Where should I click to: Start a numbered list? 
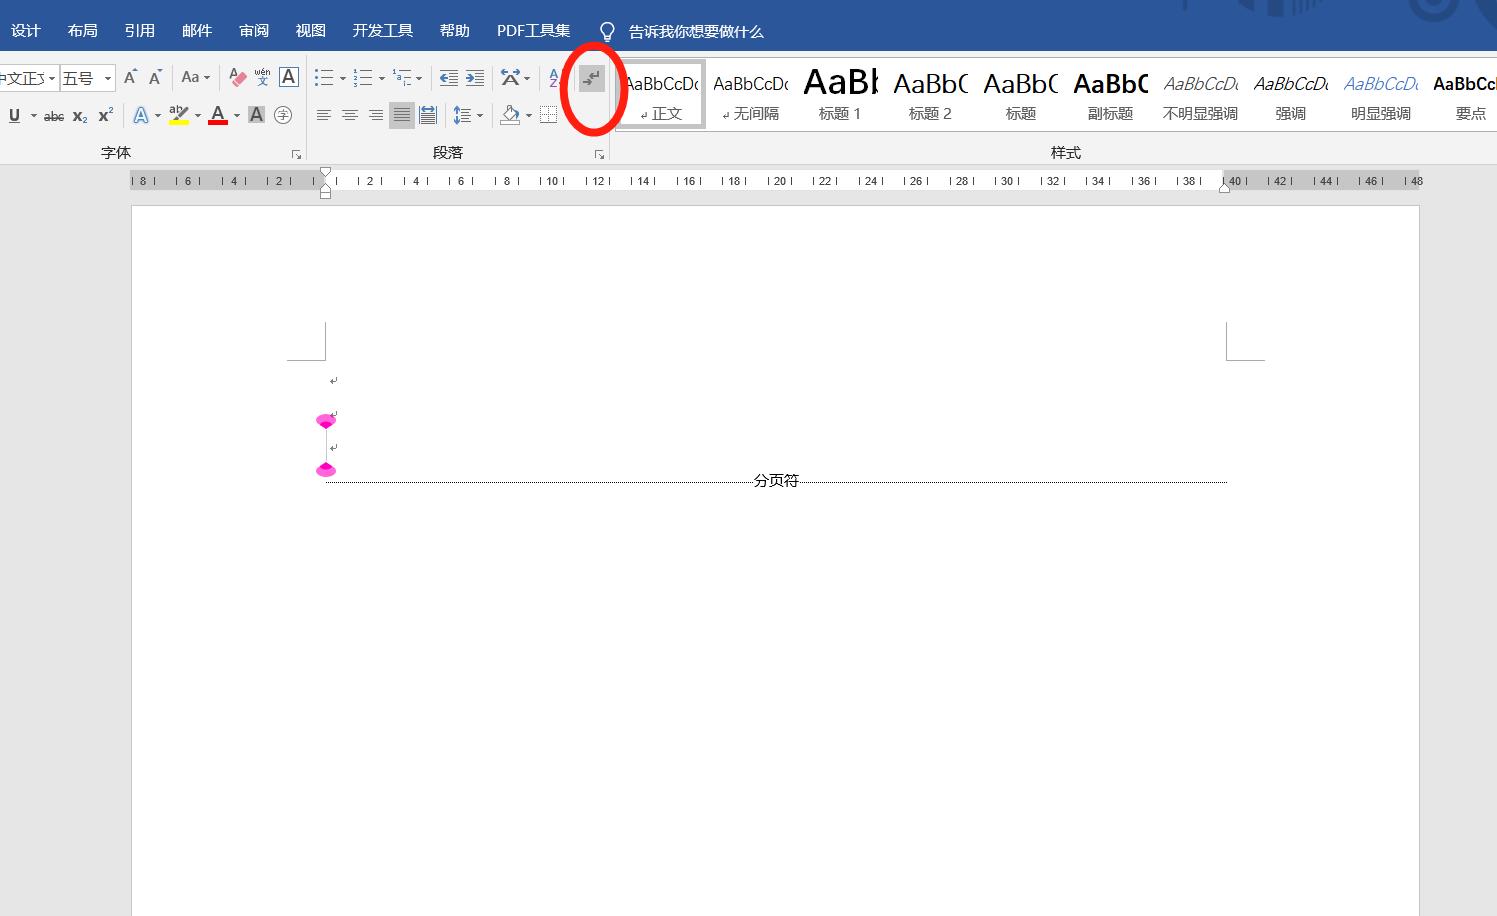[x=363, y=78]
